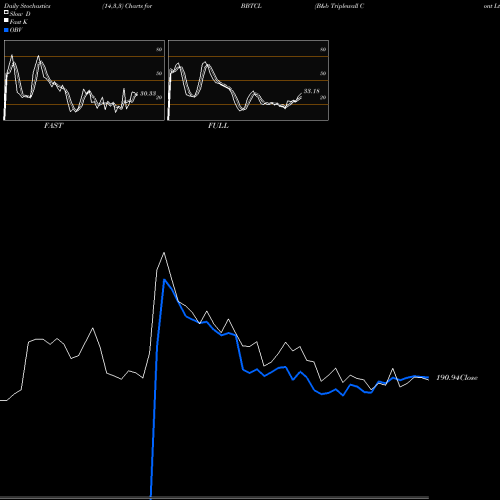This screenshot has height=500, width=500.
Task: Click the Daily Stochastics heading text
Action: click(x=27, y=6)
